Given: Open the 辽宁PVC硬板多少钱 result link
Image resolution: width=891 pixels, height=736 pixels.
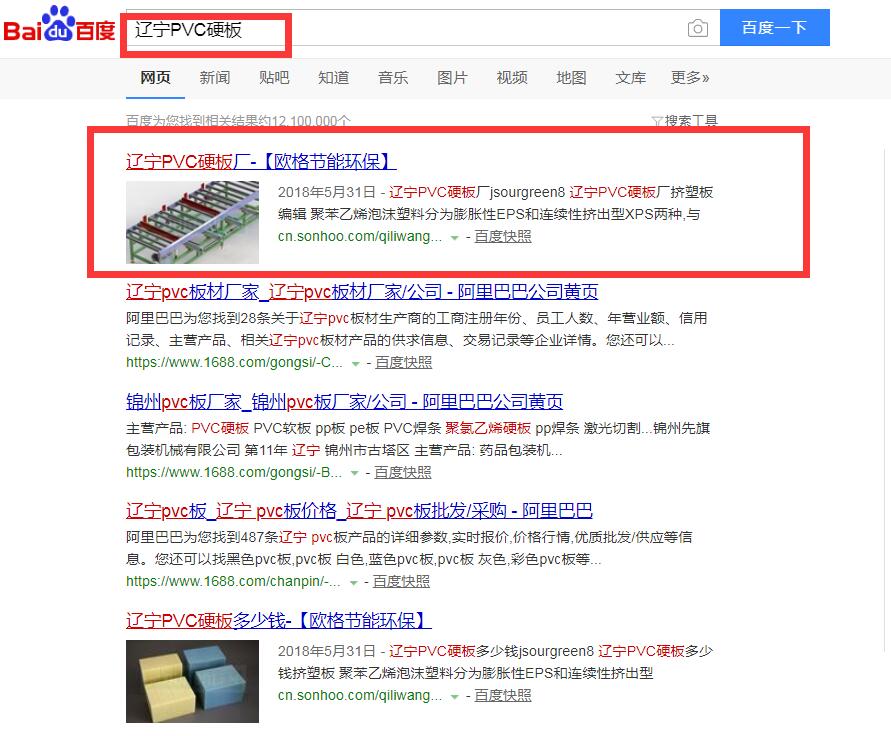Looking at the screenshot, I should click(278, 620).
